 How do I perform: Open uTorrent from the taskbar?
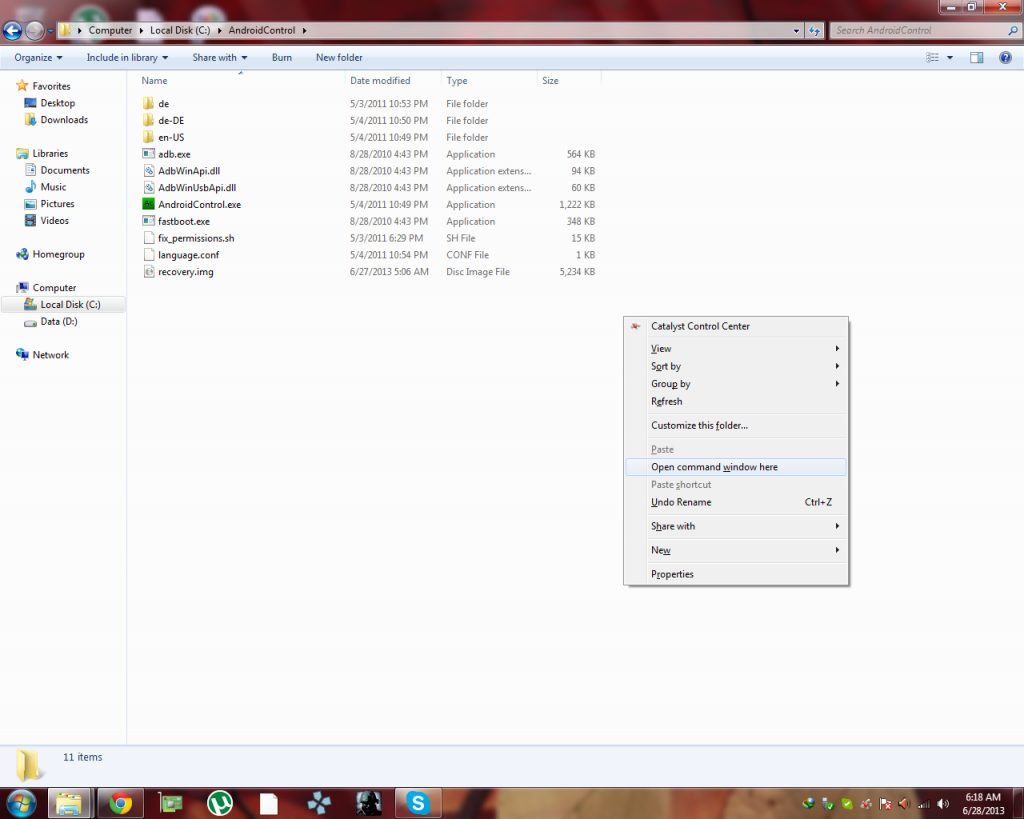tap(220, 803)
